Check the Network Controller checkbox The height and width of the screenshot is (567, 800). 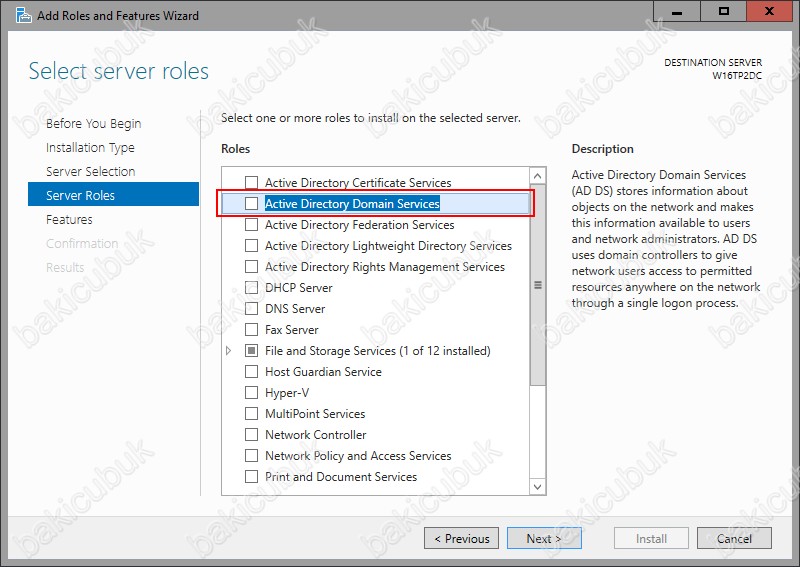pyautogui.click(x=252, y=434)
